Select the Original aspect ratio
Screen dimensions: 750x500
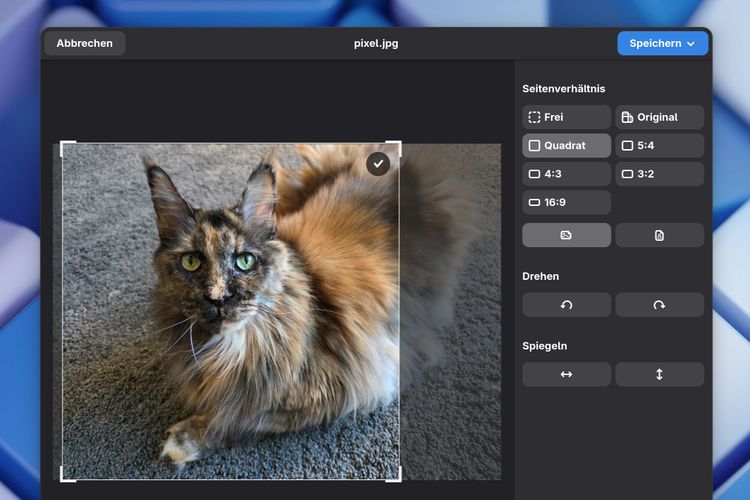(659, 117)
